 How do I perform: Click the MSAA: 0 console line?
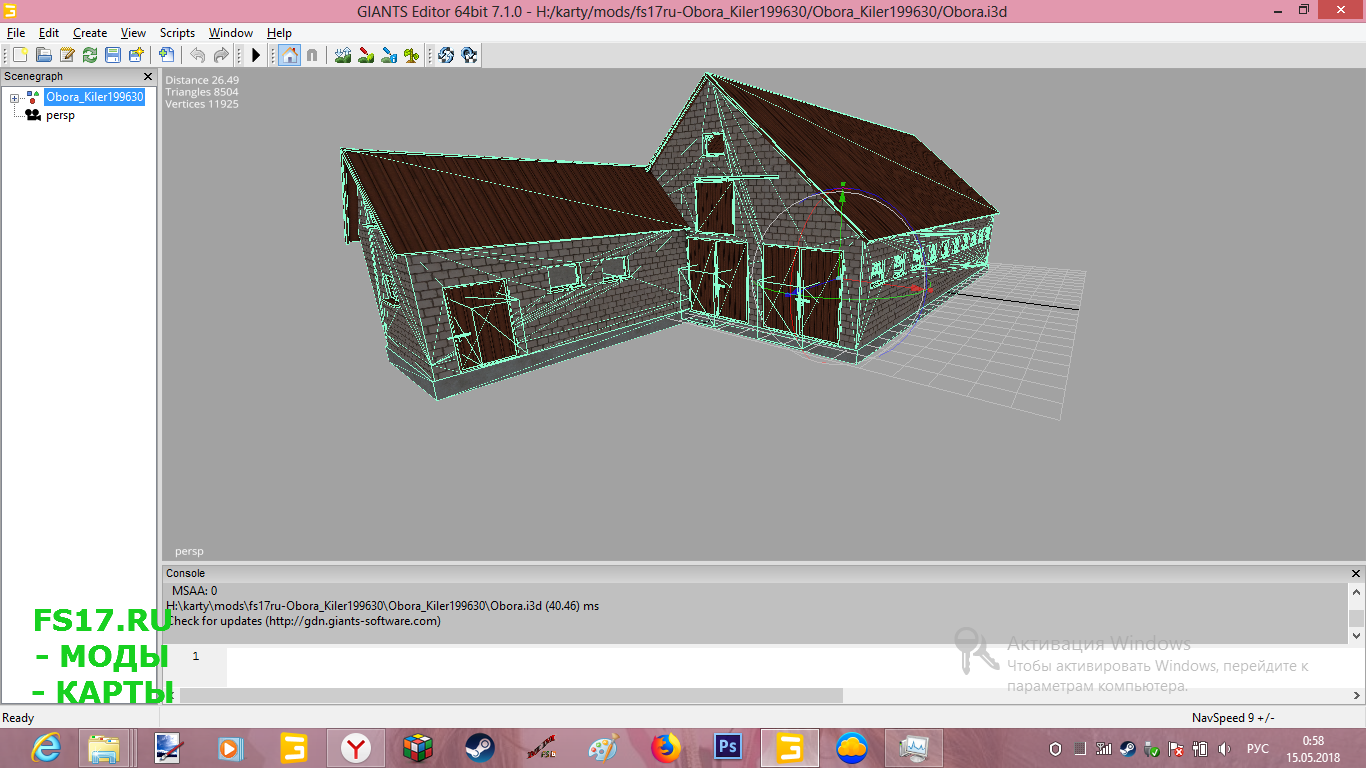194,591
